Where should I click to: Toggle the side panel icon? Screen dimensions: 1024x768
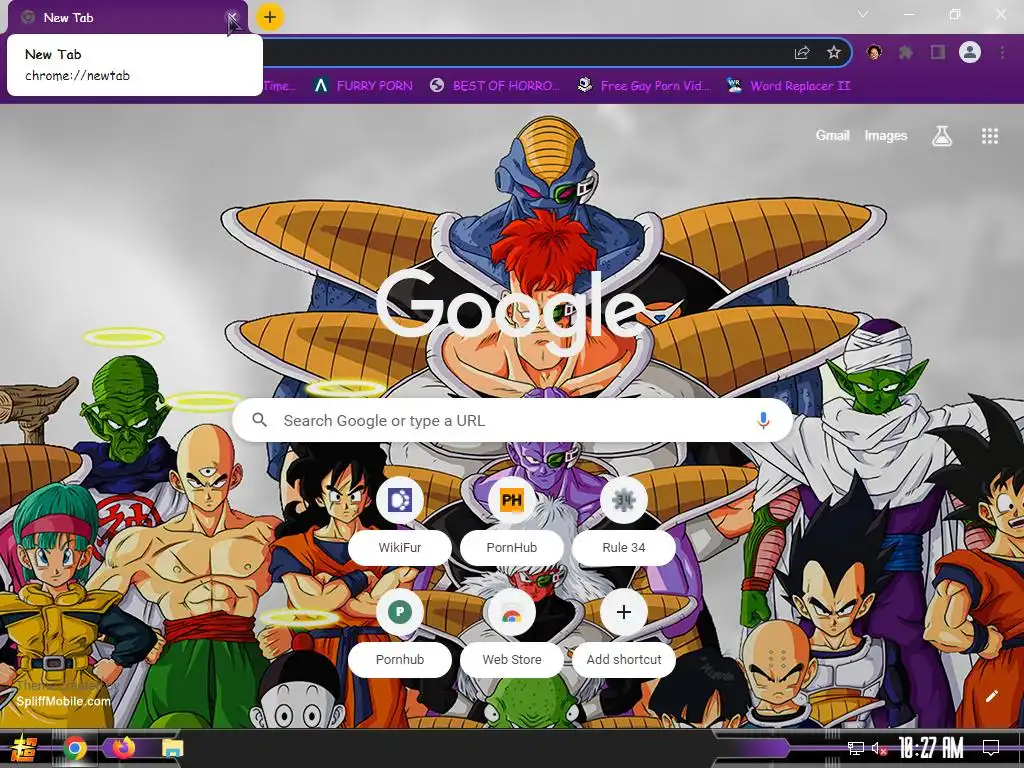[938, 52]
